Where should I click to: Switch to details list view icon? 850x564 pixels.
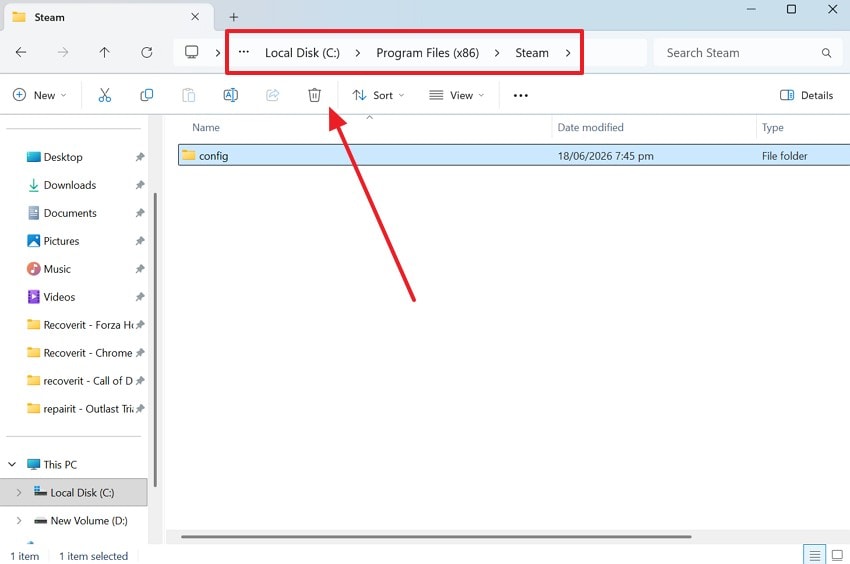point(814,555)
